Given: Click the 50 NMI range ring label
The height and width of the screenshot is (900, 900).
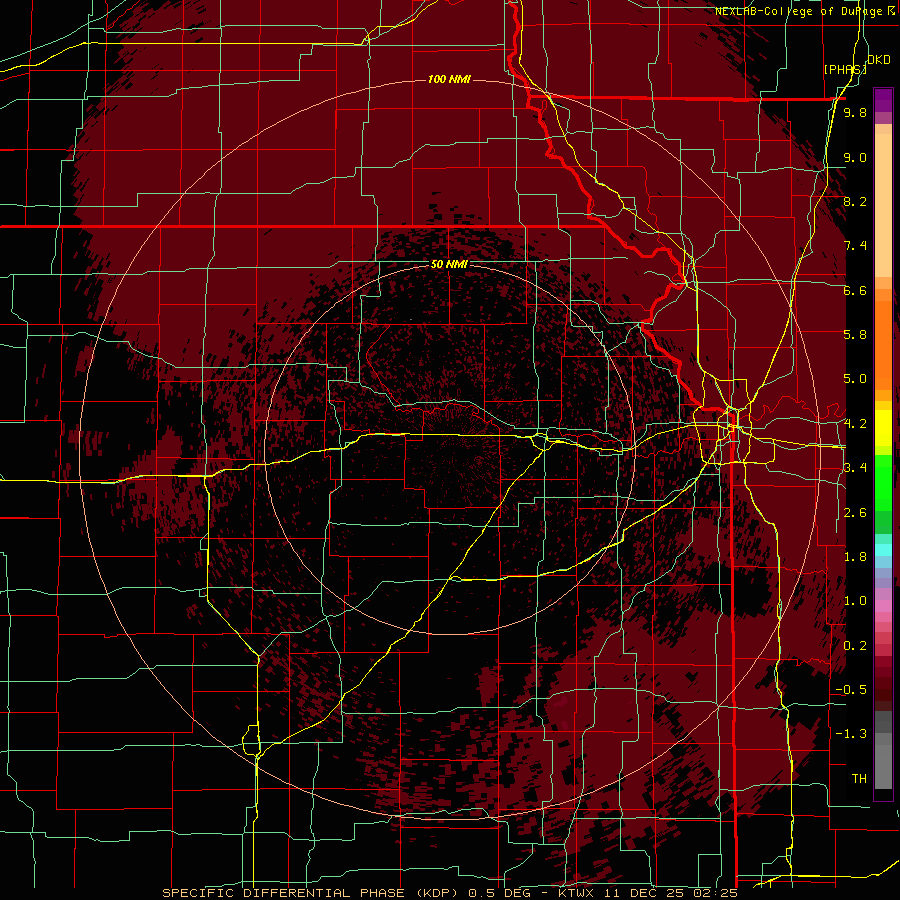Looking at the screenshot, I should click(x=449, y=264).
